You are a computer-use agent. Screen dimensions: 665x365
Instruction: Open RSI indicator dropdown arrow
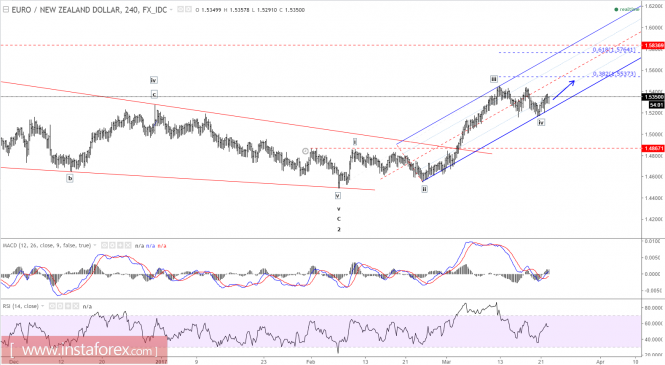[x=42, y=306]
